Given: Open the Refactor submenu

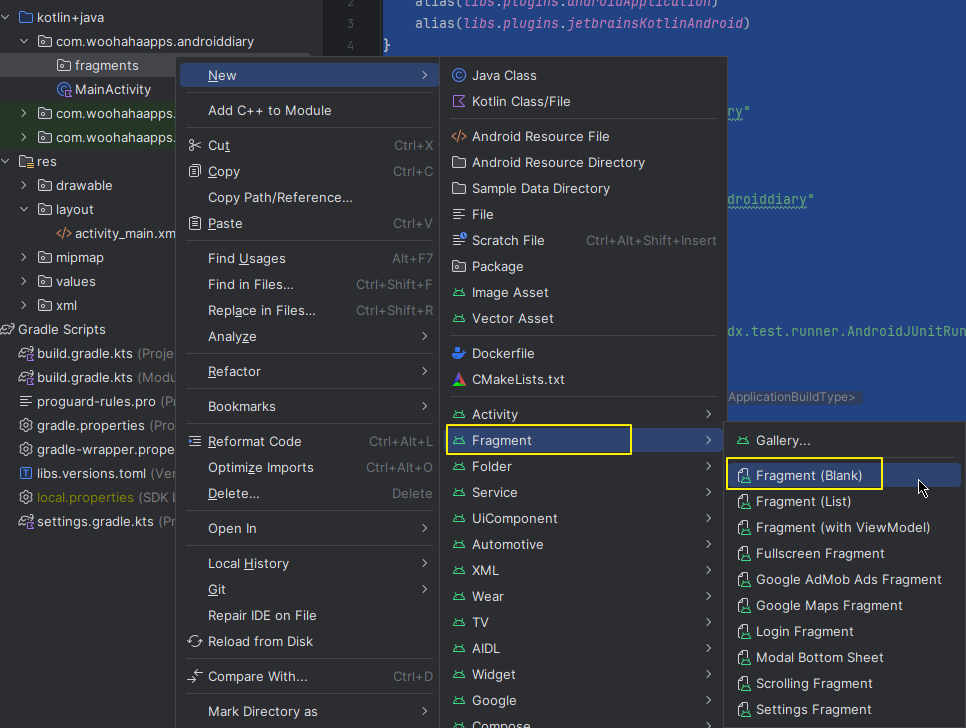Looking at the screenshot, I should [x=309, y=371].
